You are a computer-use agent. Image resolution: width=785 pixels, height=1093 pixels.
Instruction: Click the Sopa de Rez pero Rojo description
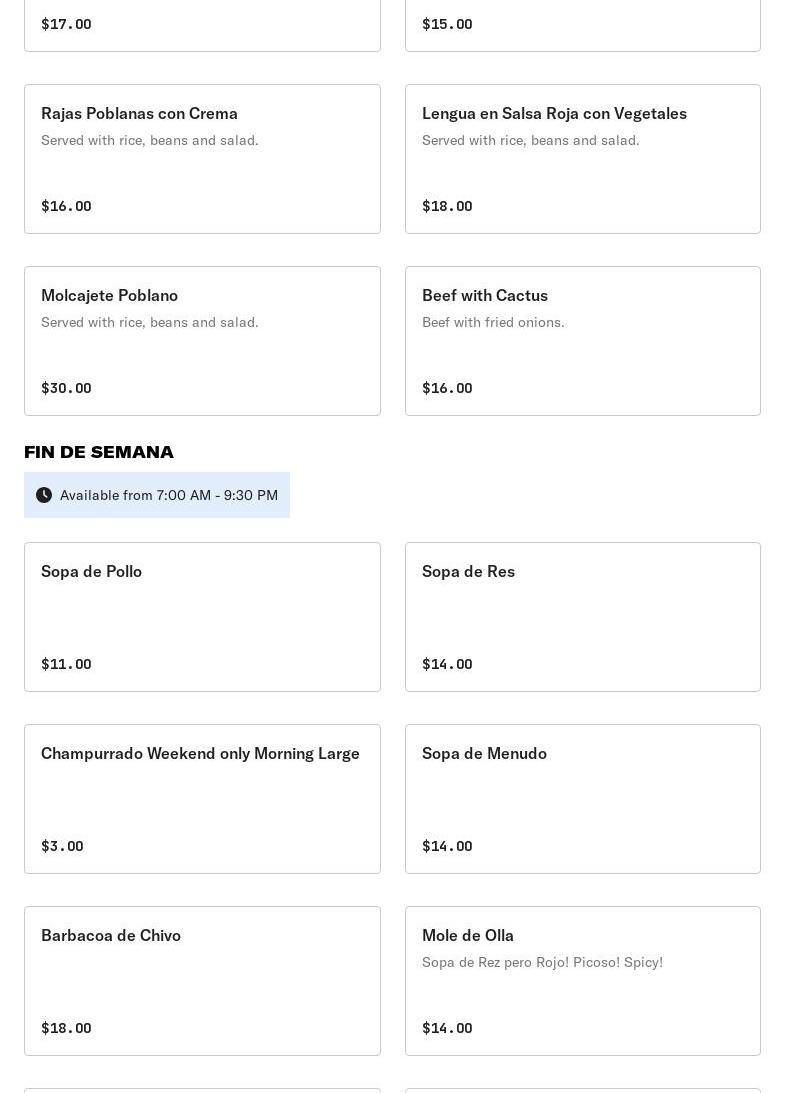(542, 962)
